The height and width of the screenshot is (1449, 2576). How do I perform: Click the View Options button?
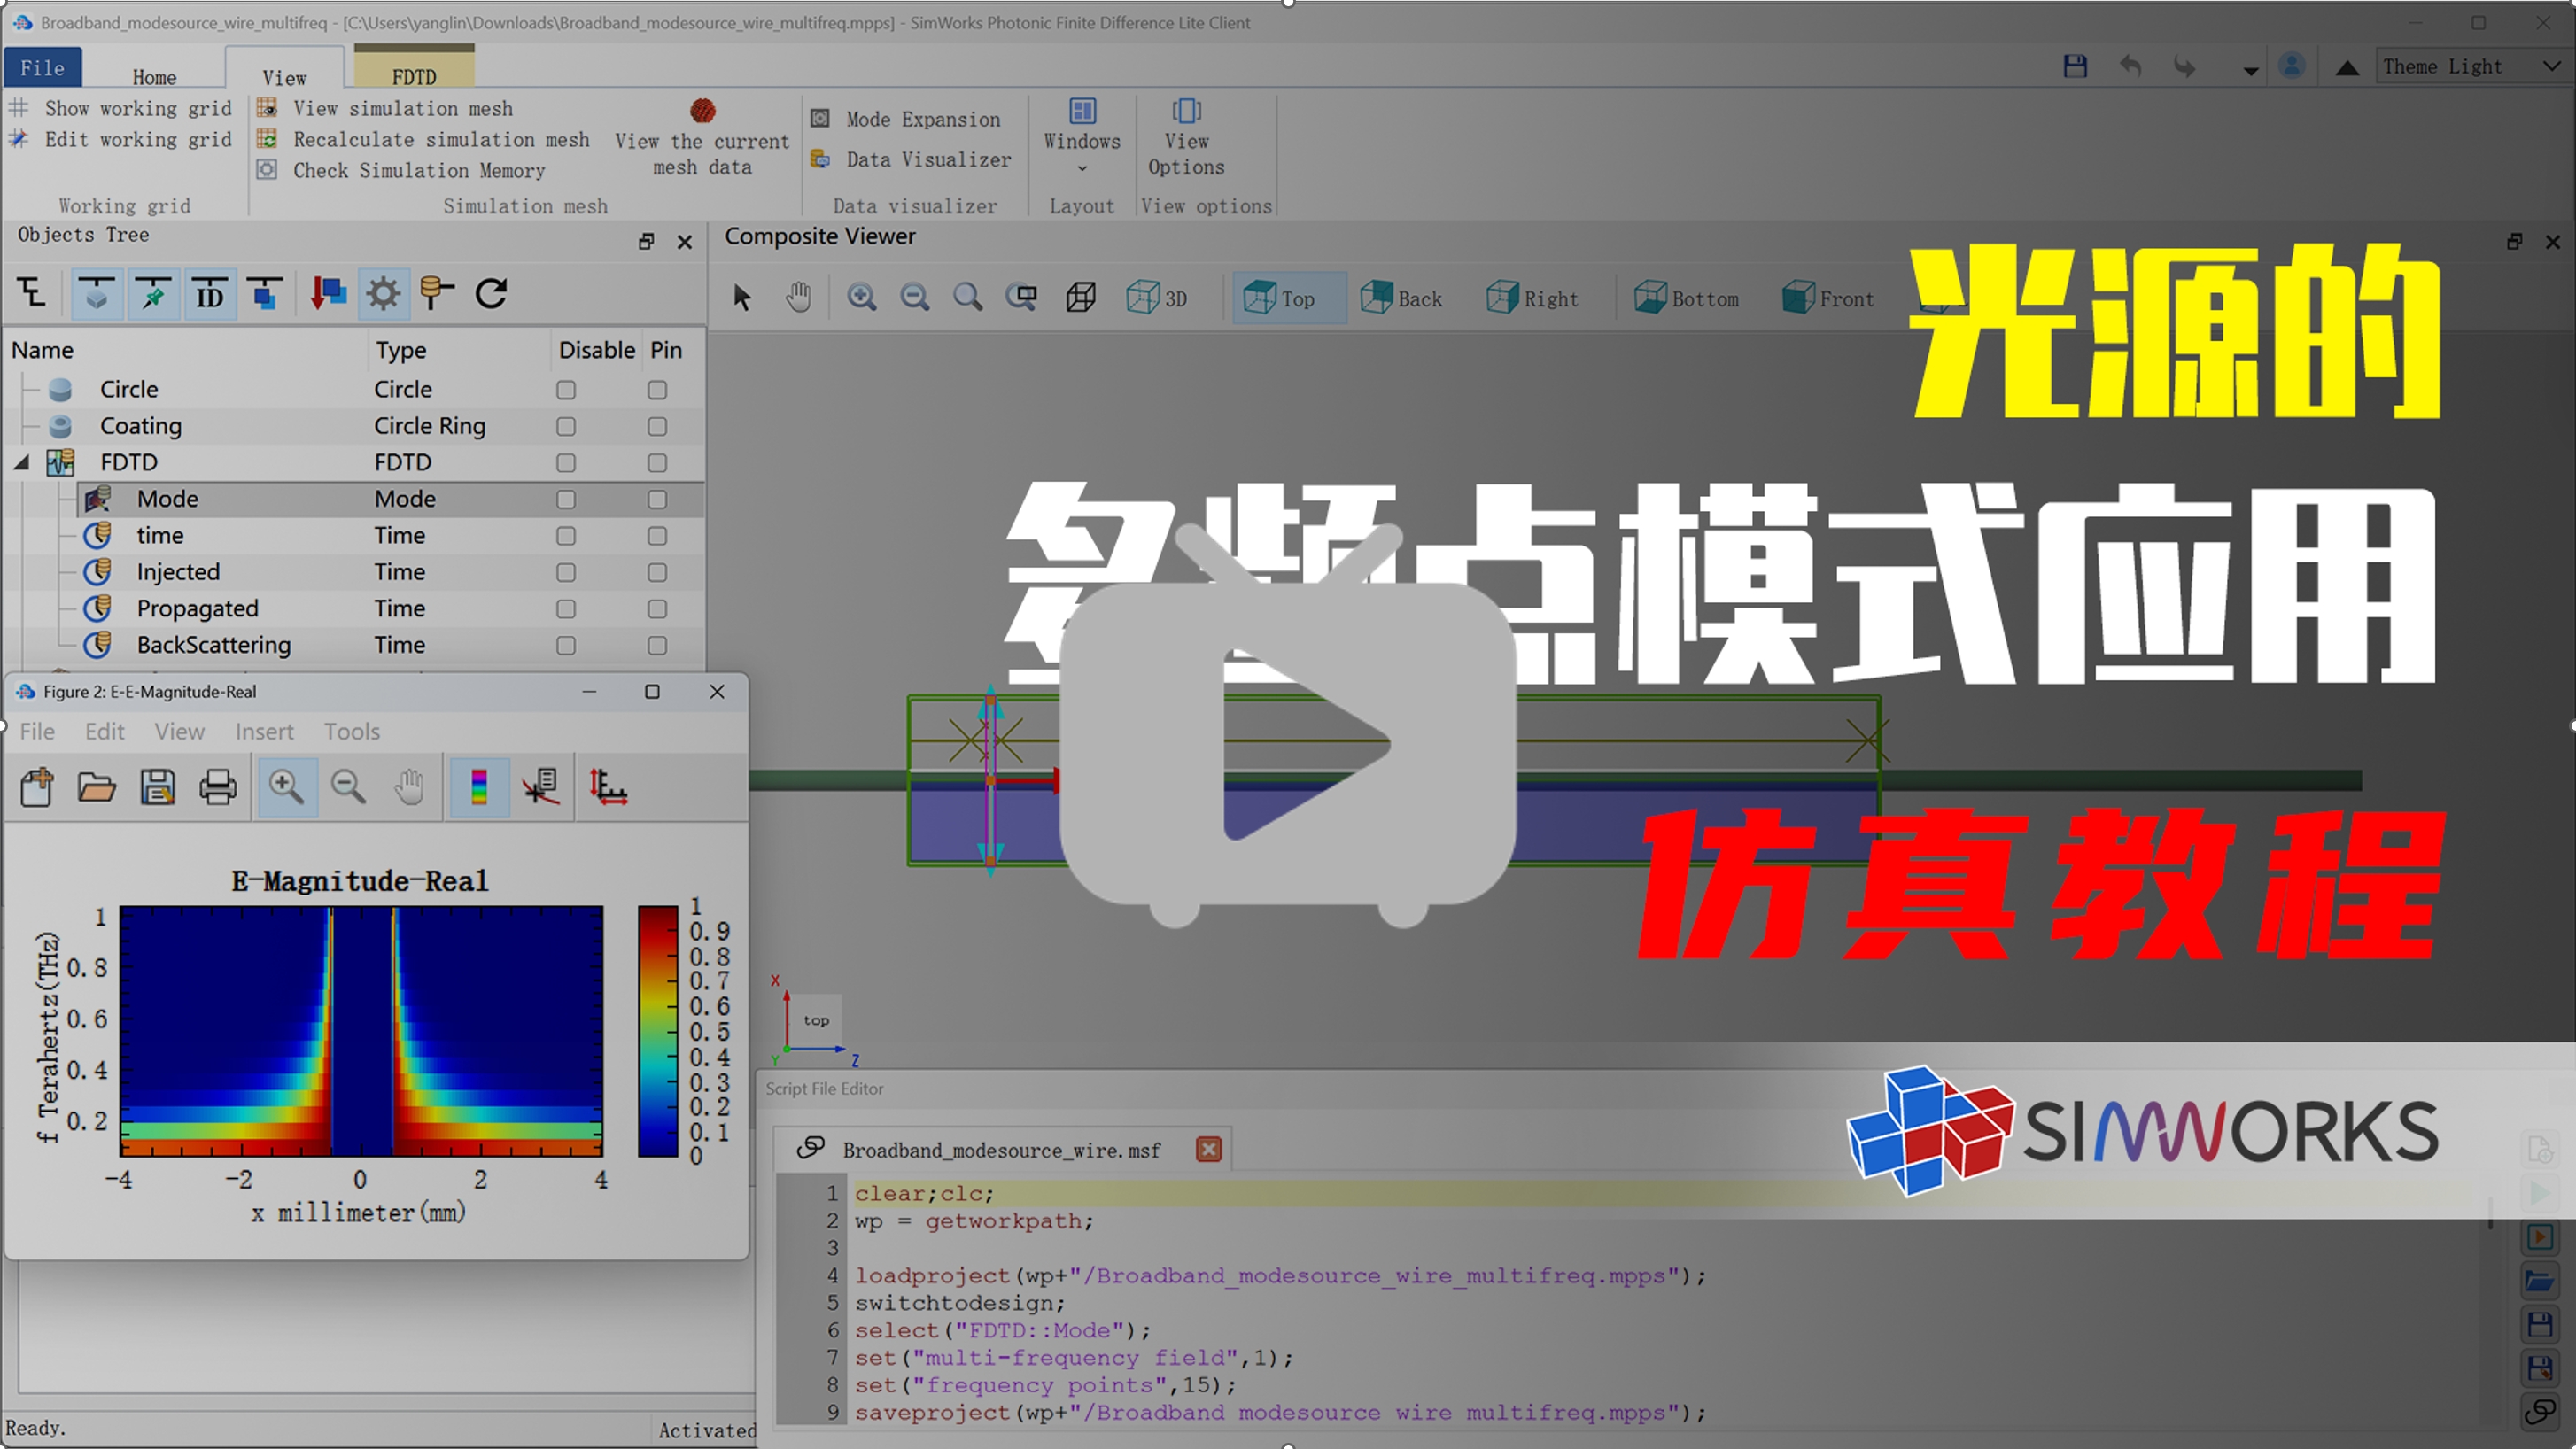1186,137
